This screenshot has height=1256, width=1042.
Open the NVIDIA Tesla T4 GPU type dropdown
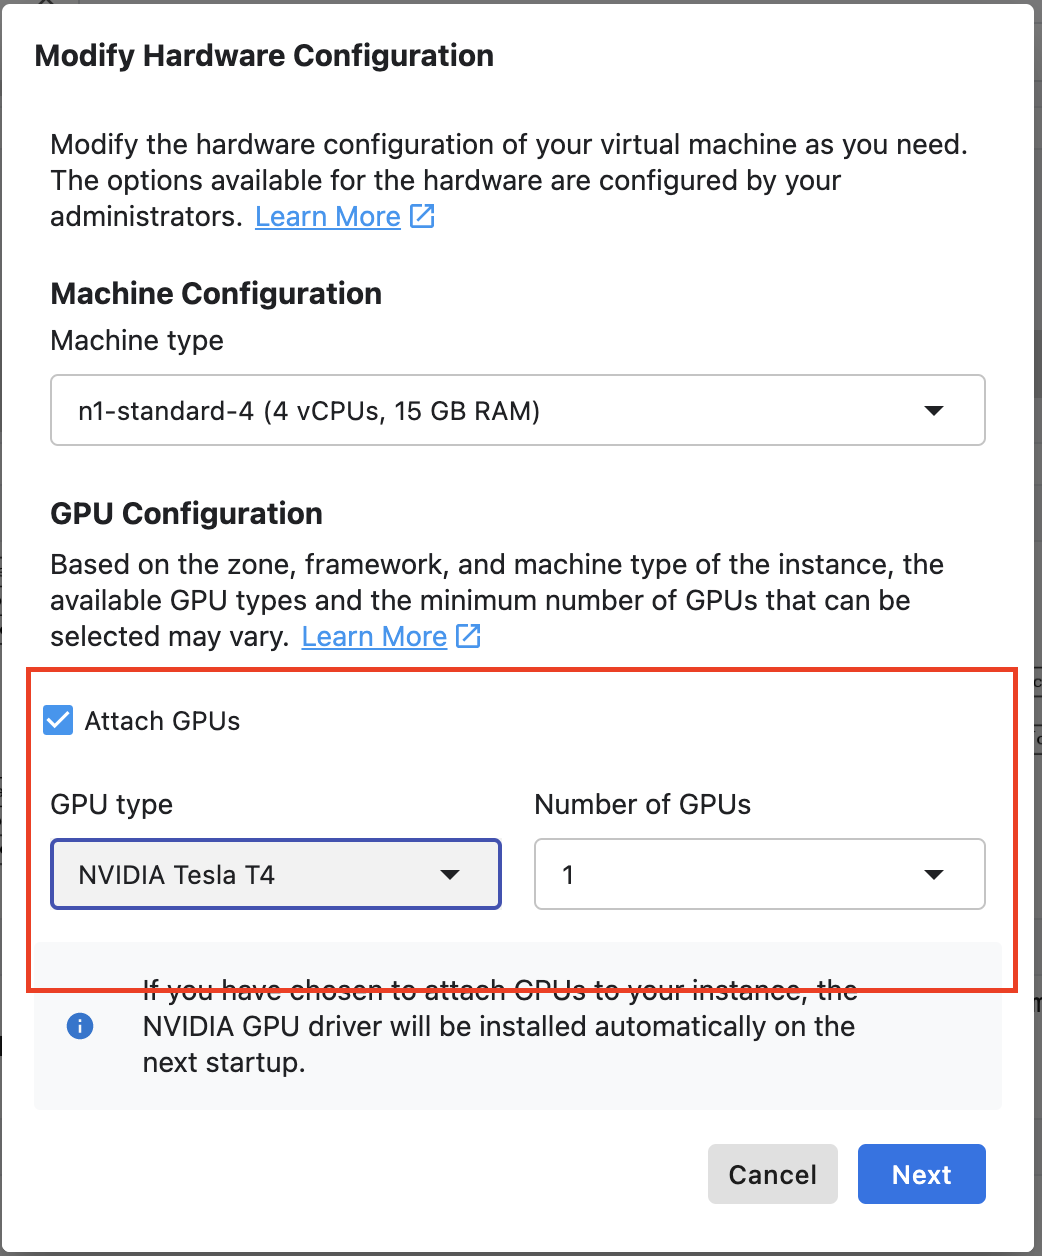click(x=276, y=874)
